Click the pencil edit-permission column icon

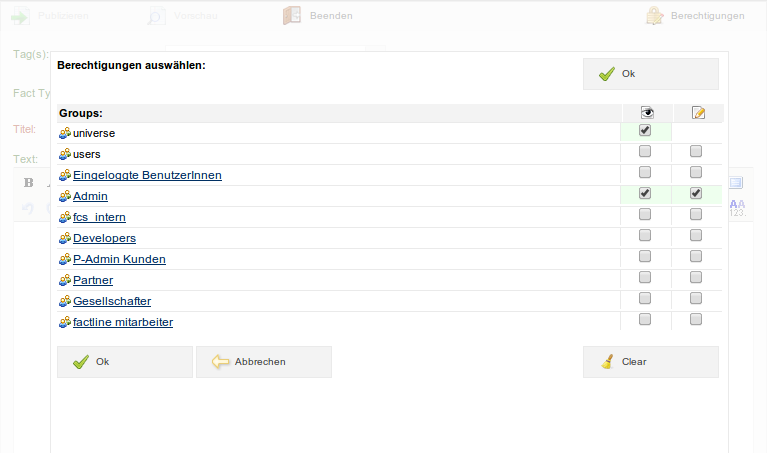[698, 113]
